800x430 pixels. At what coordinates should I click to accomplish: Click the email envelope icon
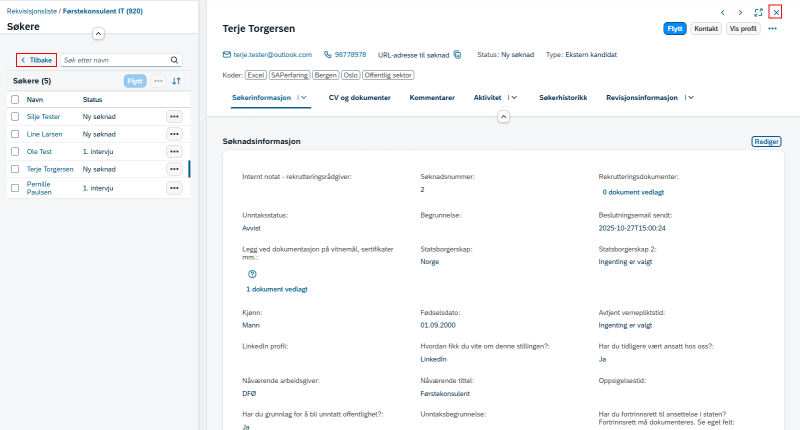tap(227, 55)
